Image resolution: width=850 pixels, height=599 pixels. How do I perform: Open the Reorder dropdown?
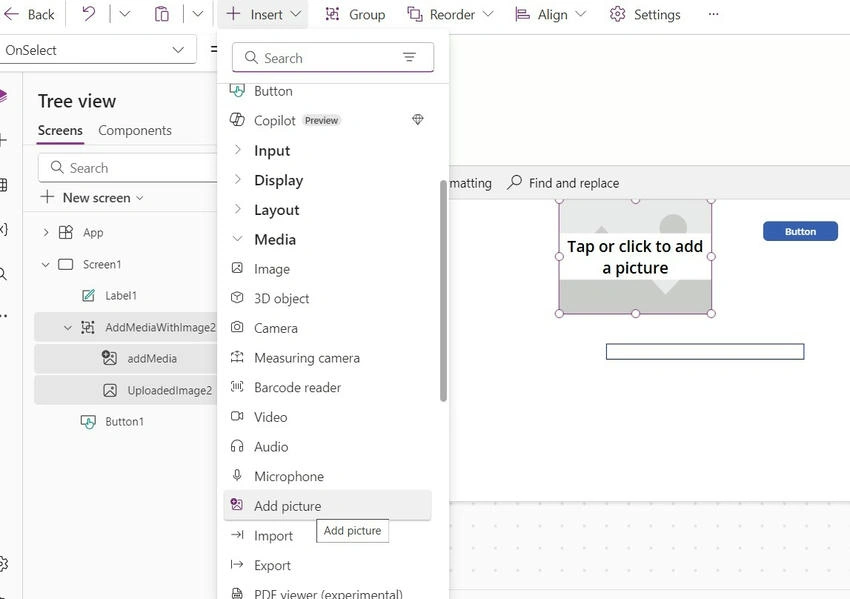[450, 15]
